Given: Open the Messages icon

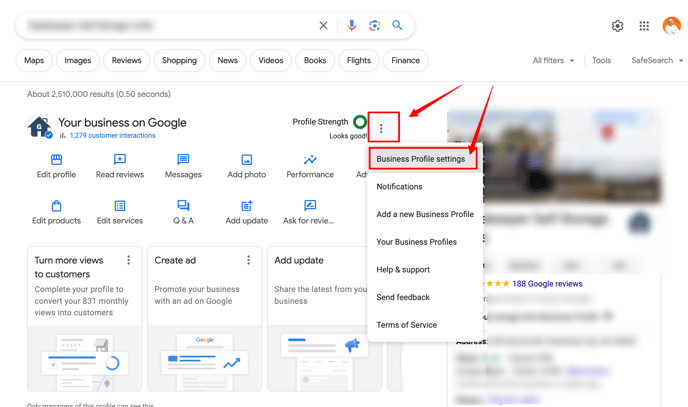Looking at the screenshot, I should pyautogui.click(x=183, y=159).
